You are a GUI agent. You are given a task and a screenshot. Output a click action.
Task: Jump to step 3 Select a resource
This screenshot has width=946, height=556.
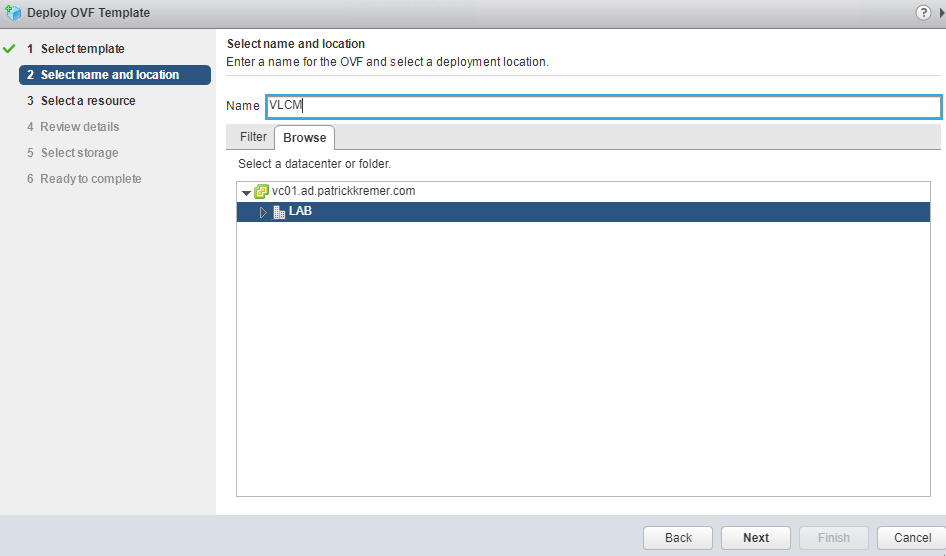88,101
